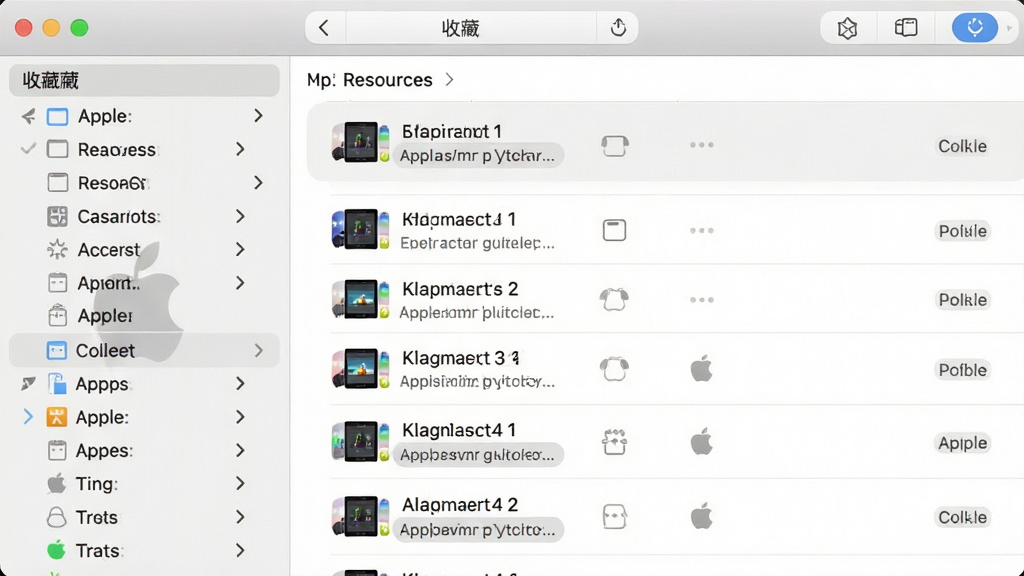Go back using the toolbar back arrow
This screenshot has width=1024, height=576.
pyautogui.click(x=324, y=28)
